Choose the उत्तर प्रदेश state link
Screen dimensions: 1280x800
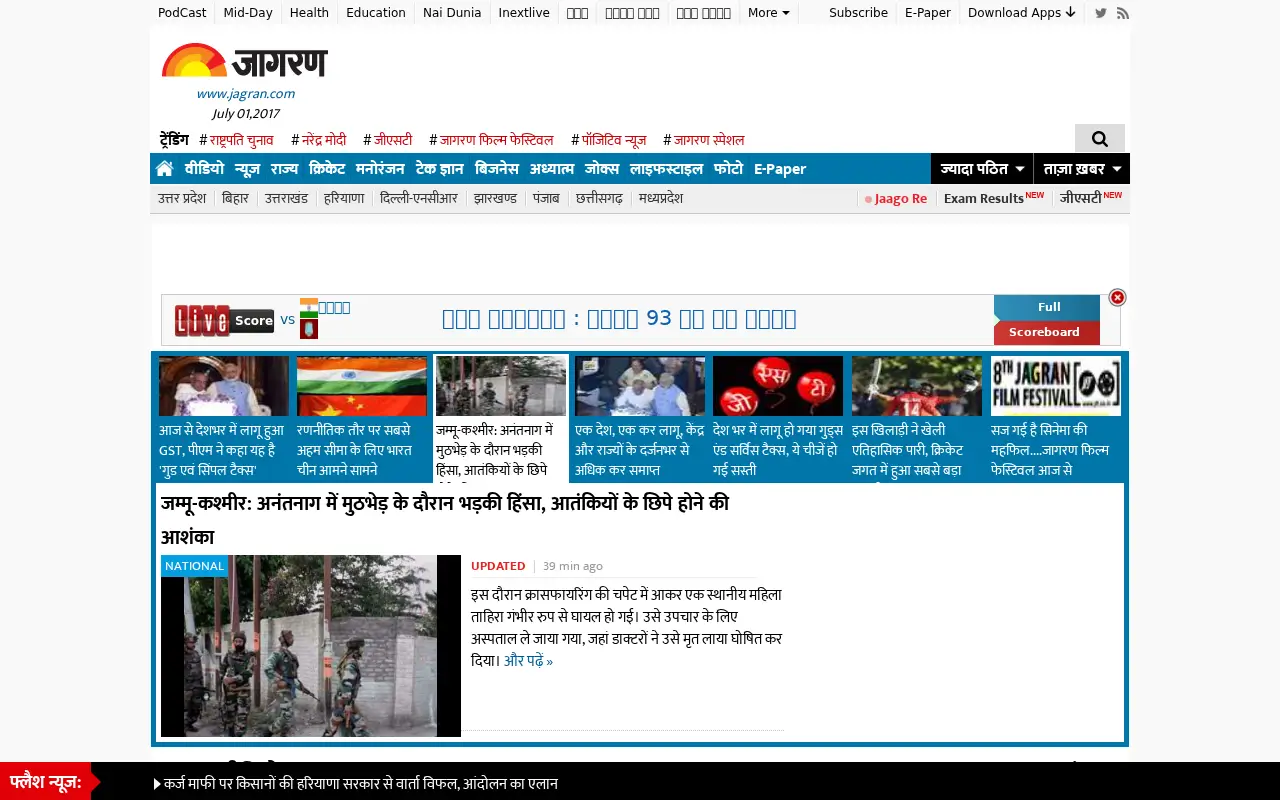182,198
